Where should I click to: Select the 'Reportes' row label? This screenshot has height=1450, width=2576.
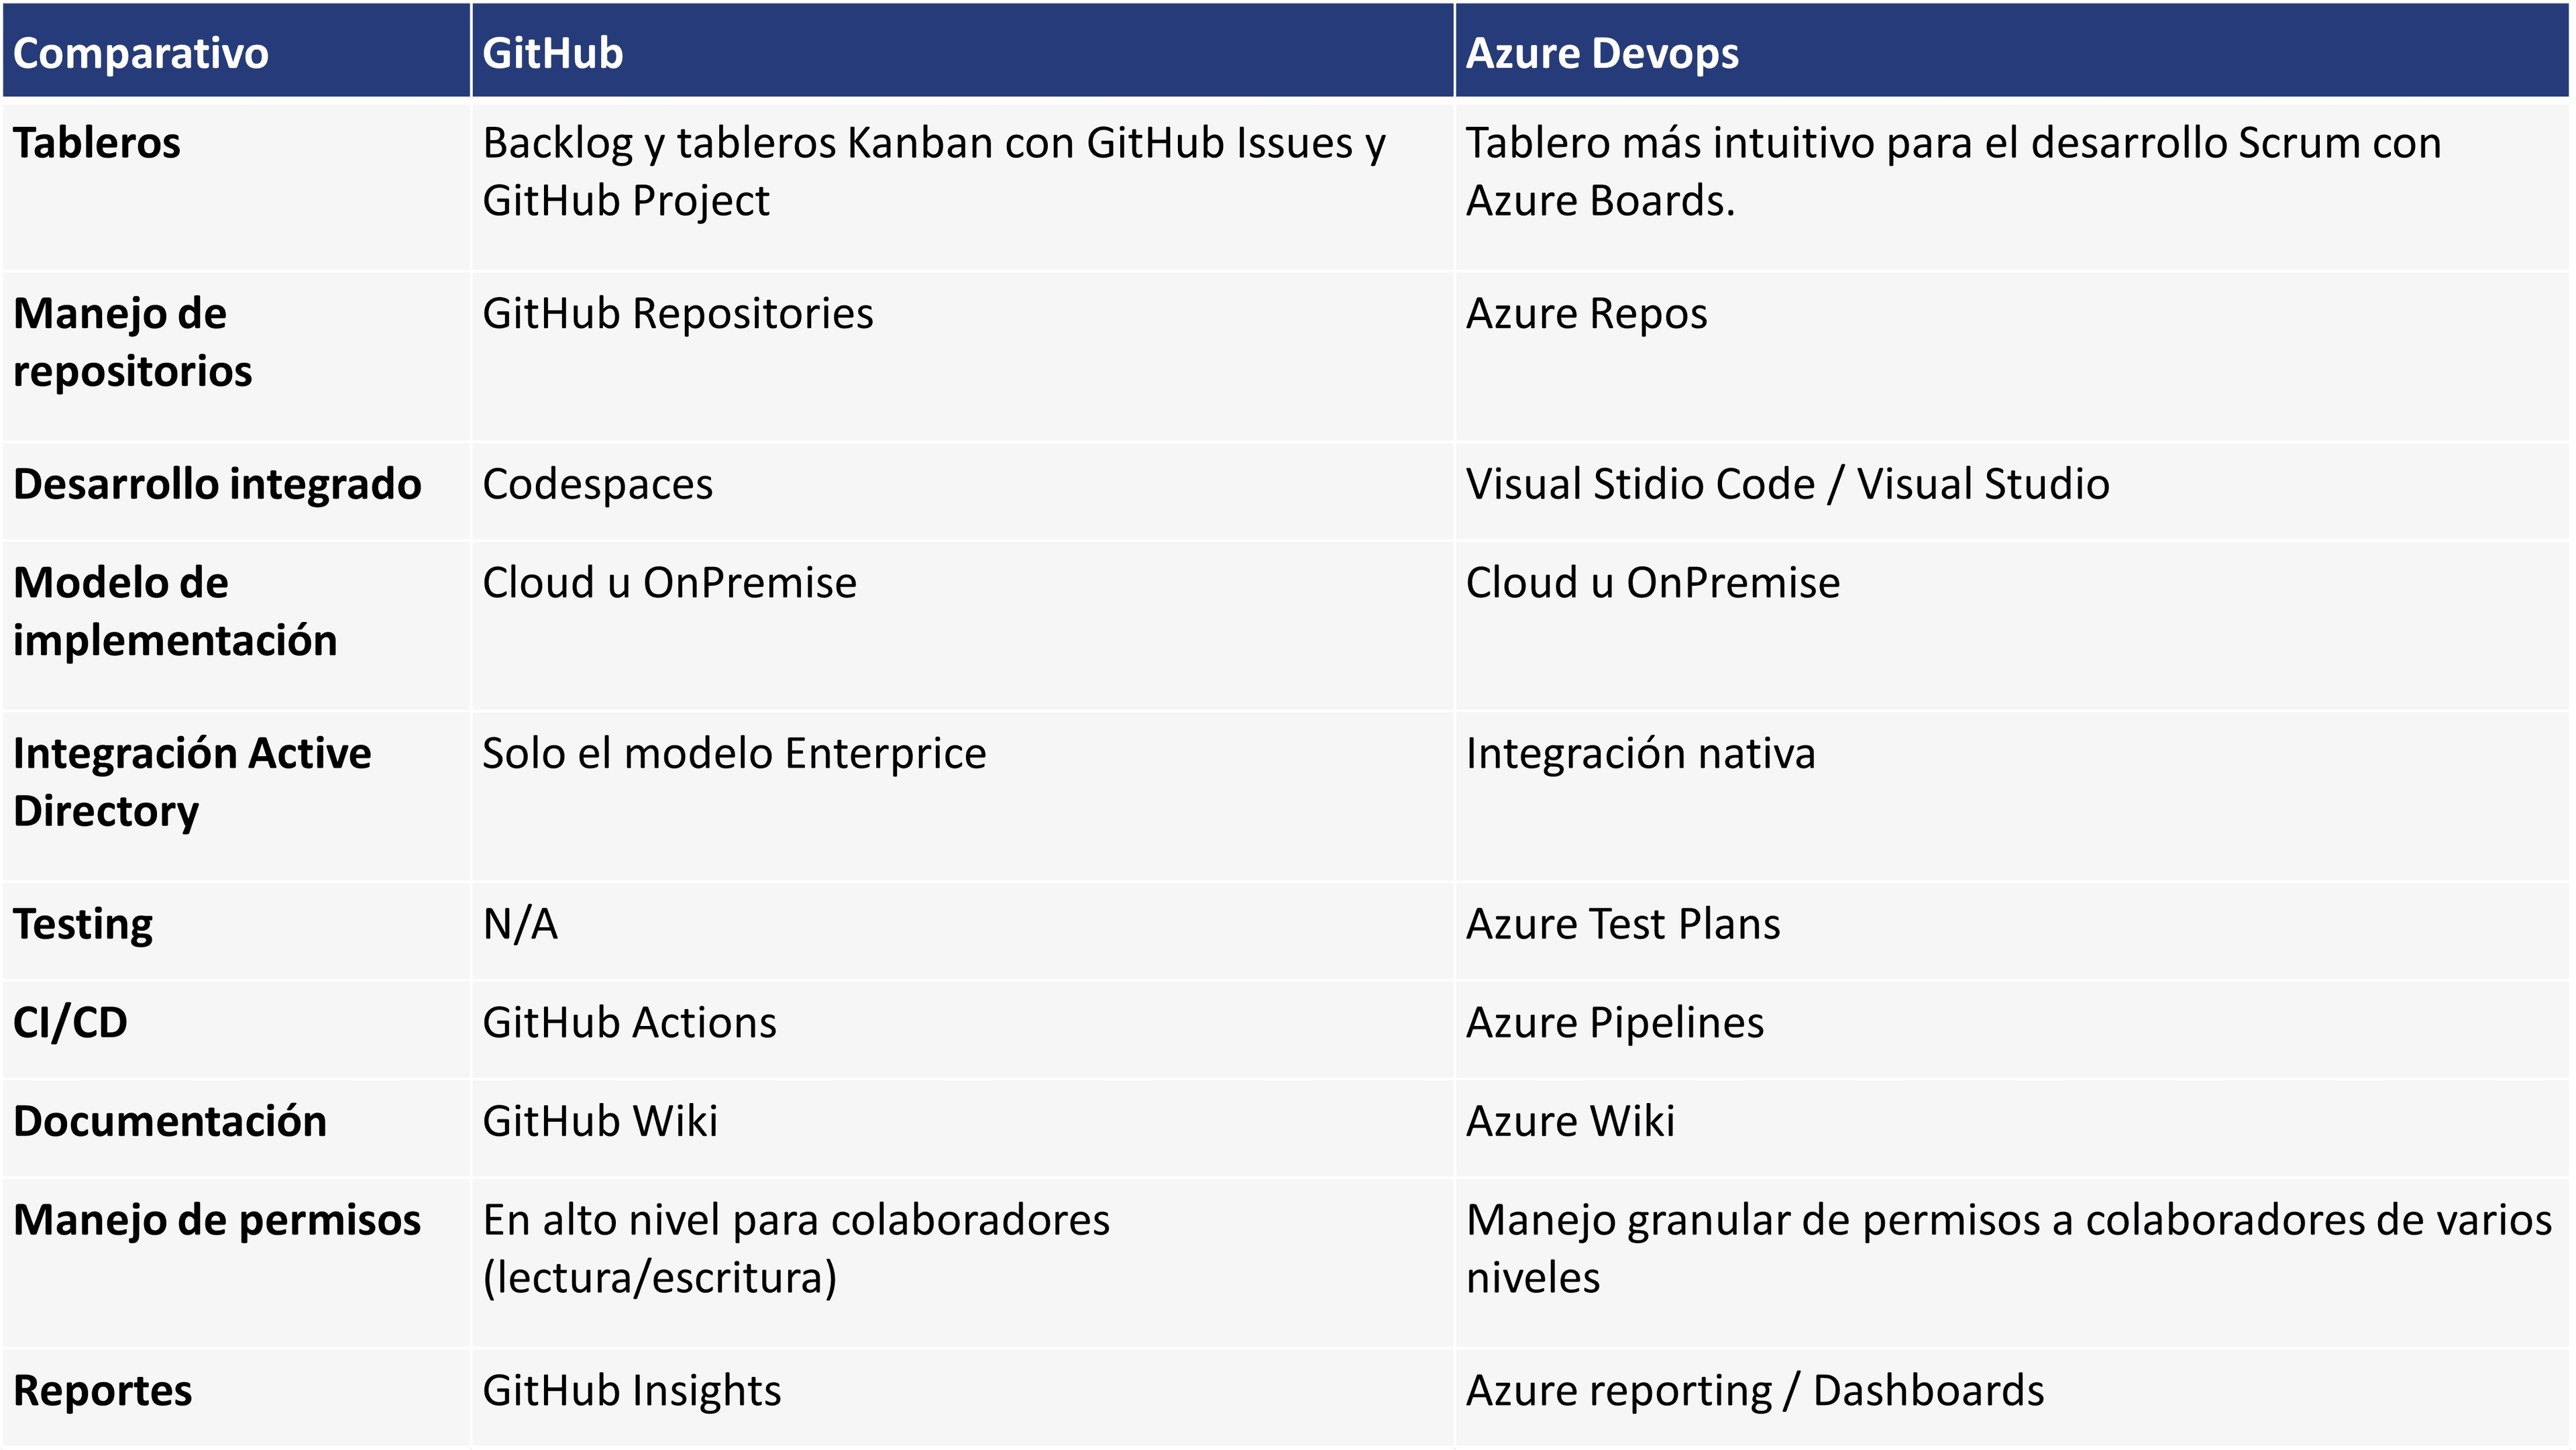click(236, 1398)
